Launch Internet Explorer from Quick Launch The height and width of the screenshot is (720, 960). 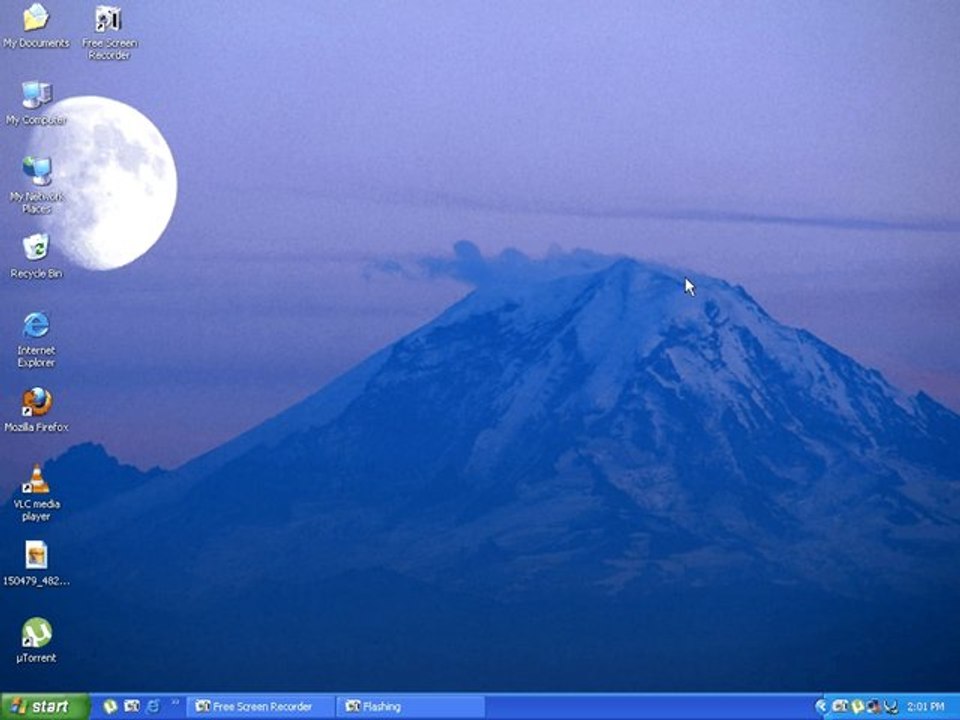[153, 707]
